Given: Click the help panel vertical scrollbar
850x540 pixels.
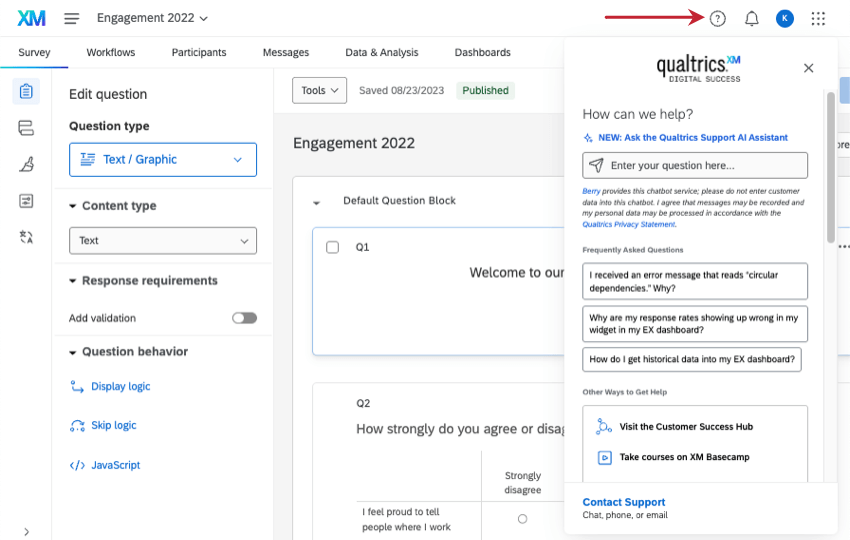Looking at the screenshot, I should tap(830, 167).
